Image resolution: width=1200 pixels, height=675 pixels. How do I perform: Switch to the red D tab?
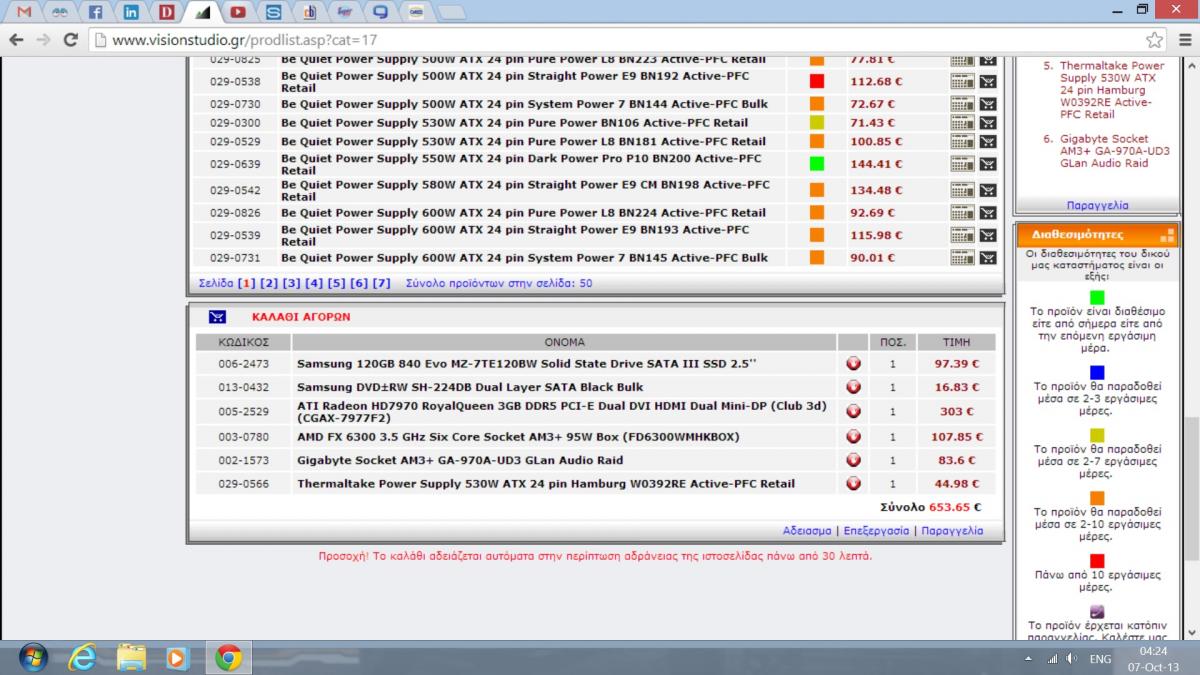[166, 13]
